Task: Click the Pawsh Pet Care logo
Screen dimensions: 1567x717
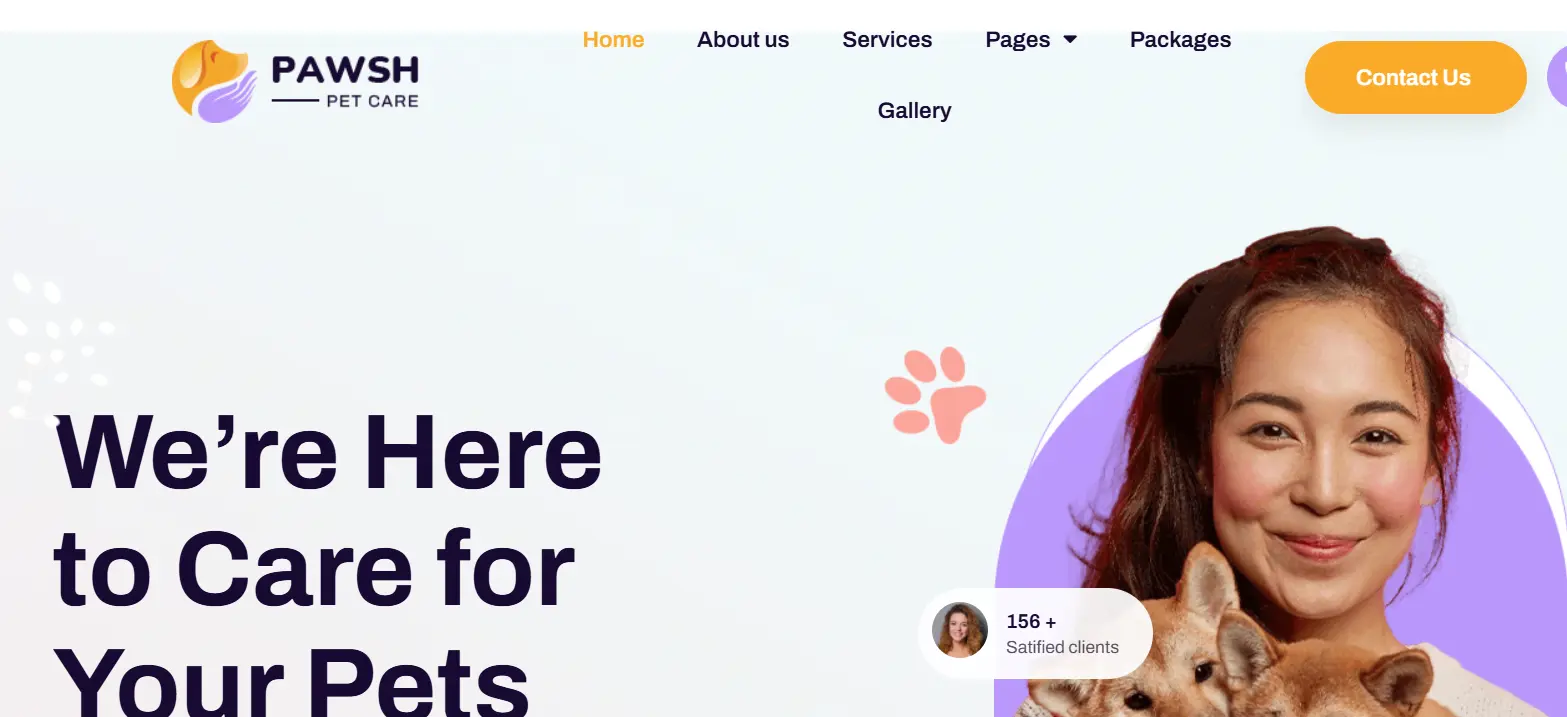Action: [295, 81]
